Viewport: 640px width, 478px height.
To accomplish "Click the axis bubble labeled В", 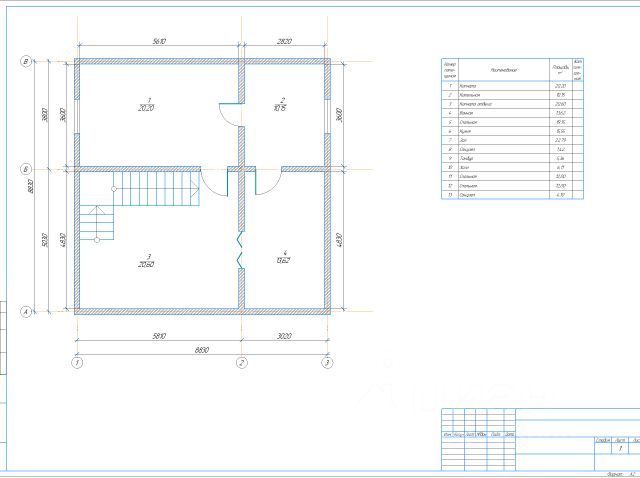I will [x=26, y=62].
